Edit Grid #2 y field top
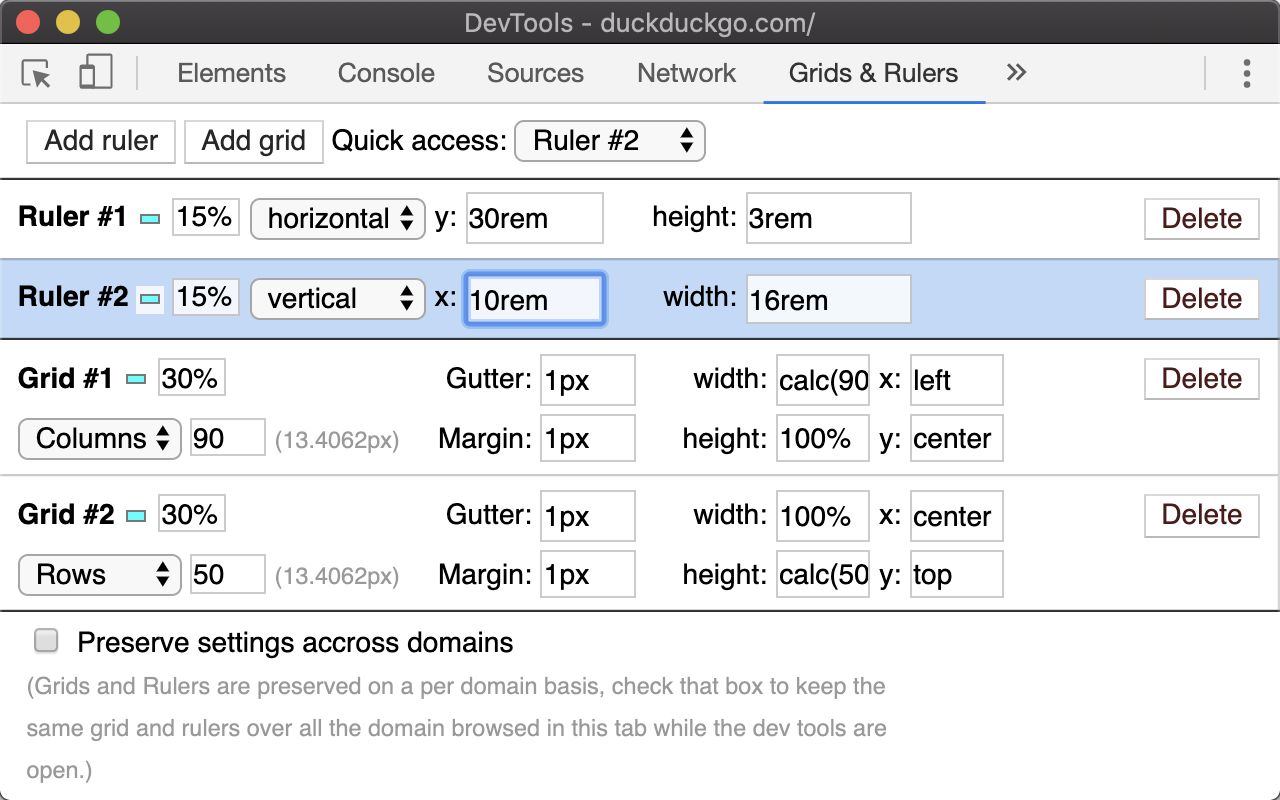Image resolution: width=1280 pixels, height=800 pixels. coord(957,574)
